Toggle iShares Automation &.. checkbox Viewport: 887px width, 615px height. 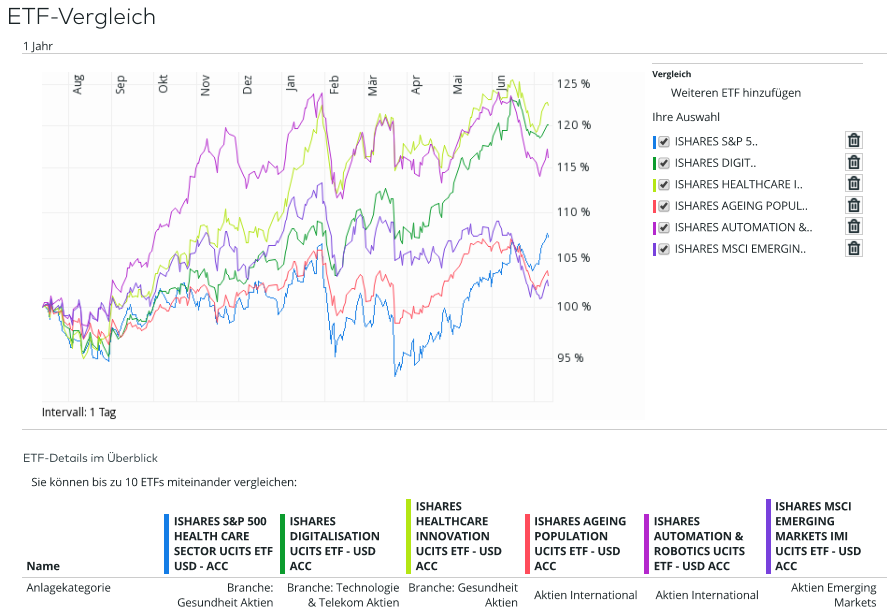tap(664, 227)
